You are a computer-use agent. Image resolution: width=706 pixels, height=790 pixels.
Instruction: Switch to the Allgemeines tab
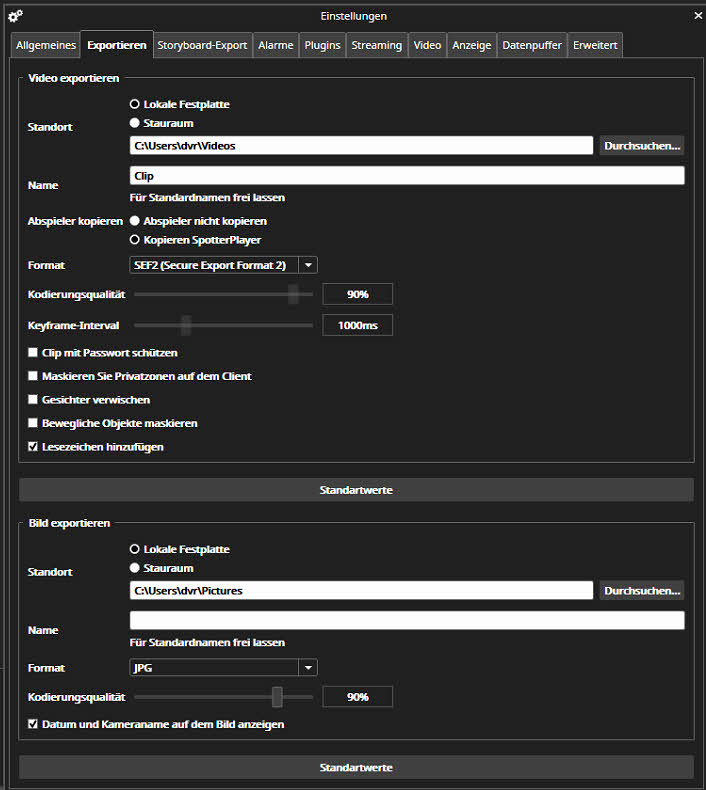(45, 45)
